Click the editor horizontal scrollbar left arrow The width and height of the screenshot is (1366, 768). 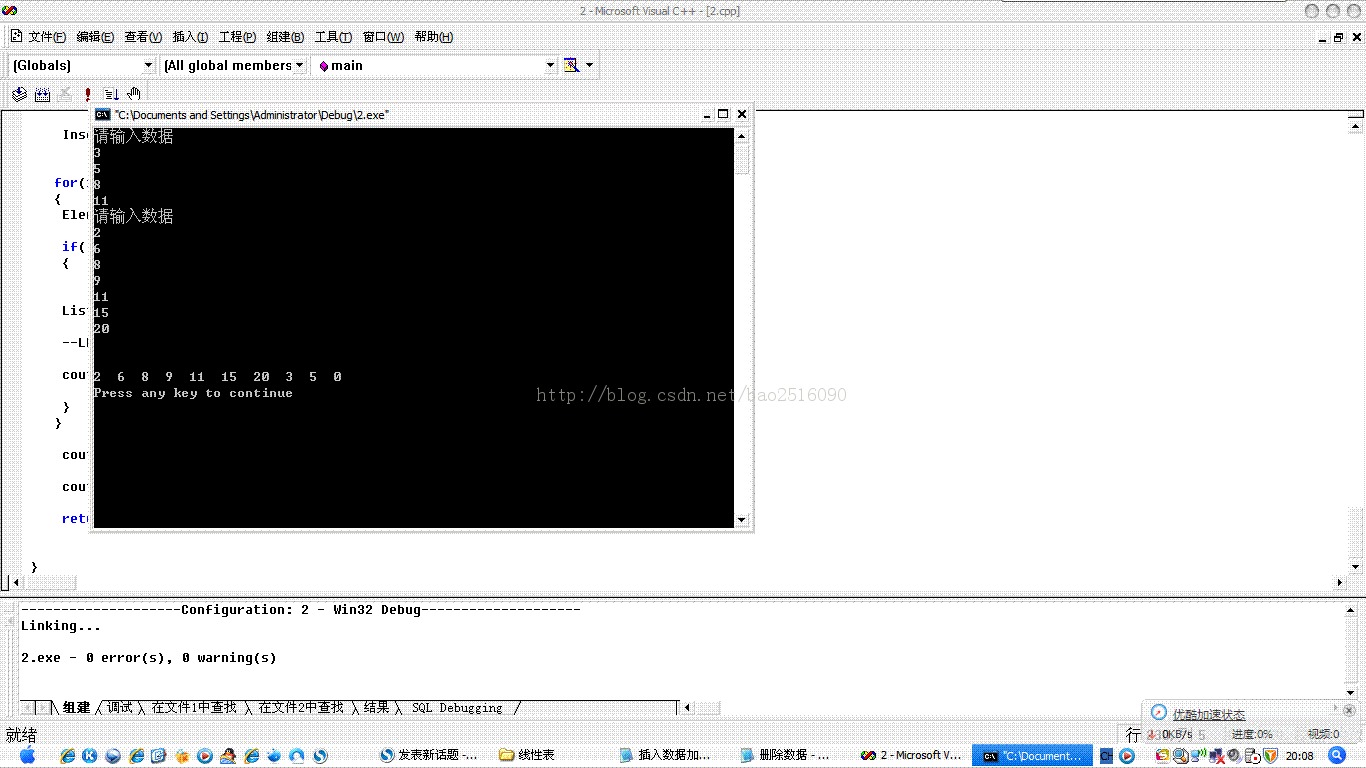tap(15, 583)
